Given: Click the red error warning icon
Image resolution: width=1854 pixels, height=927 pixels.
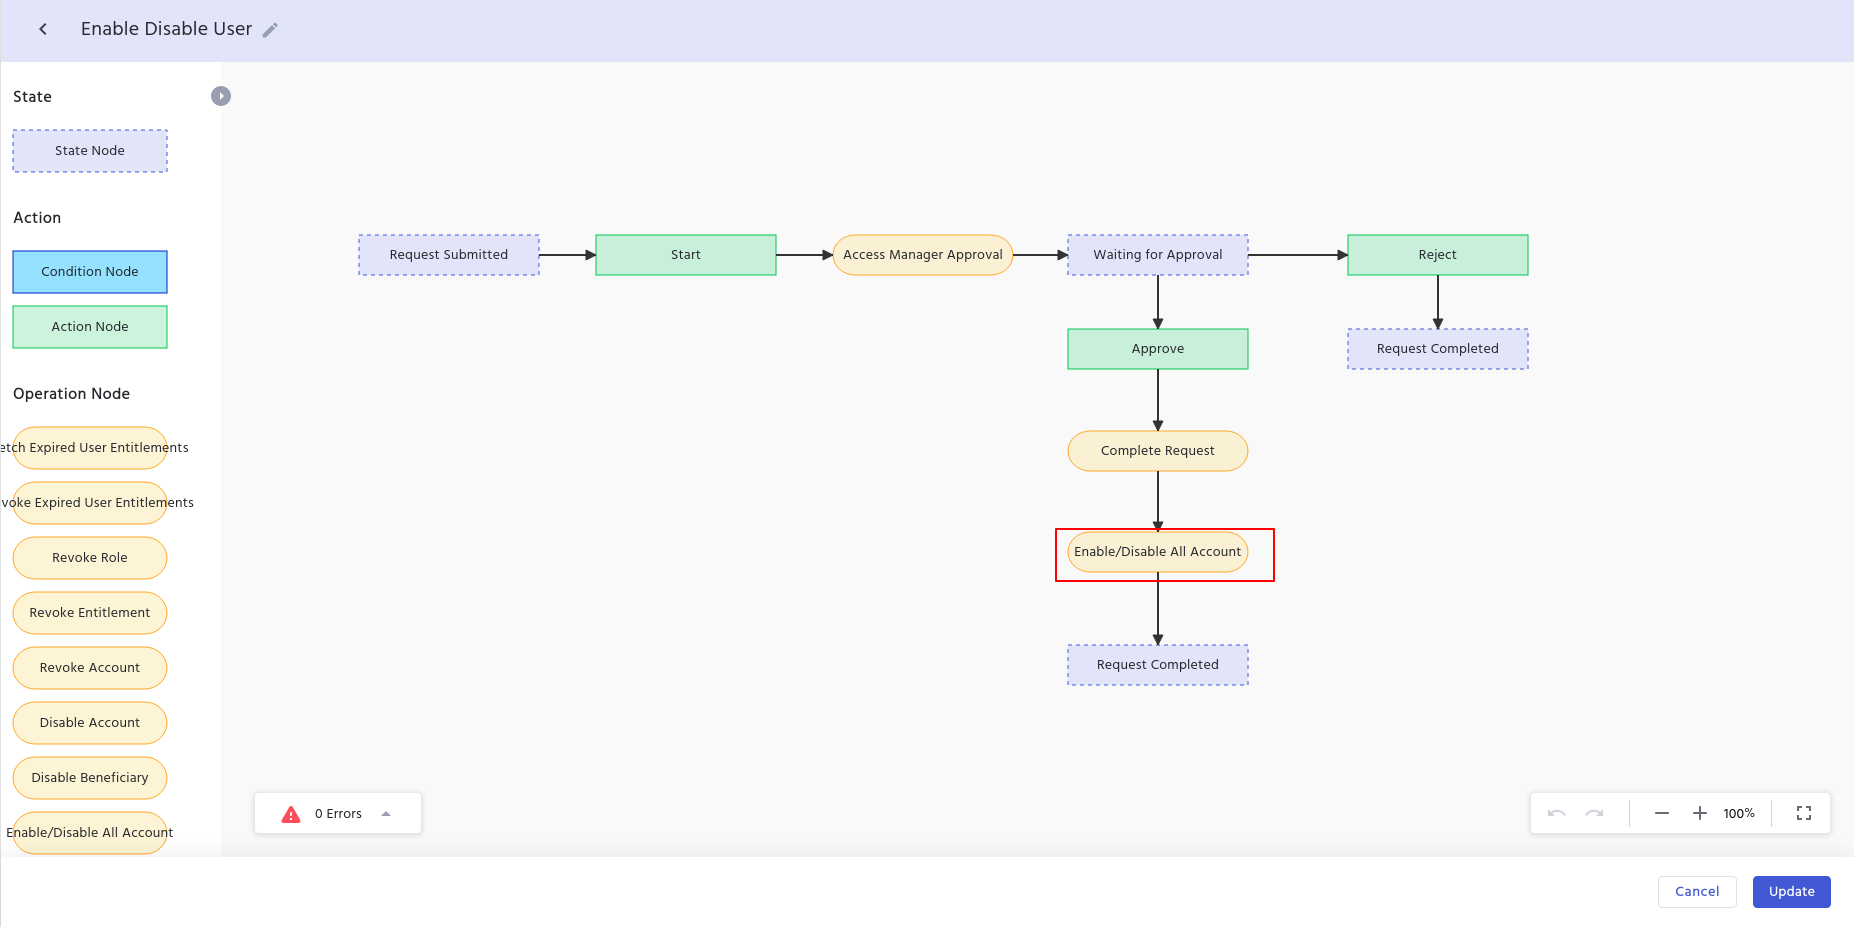Looking at the screenshot, I should 291,814.
